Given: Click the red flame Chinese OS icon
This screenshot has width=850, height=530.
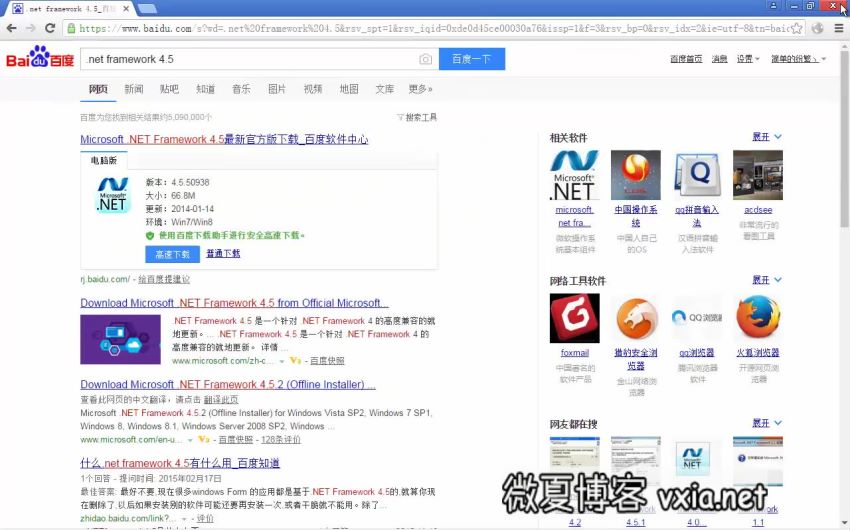Looking at the screenshot, I should (635, 175).
